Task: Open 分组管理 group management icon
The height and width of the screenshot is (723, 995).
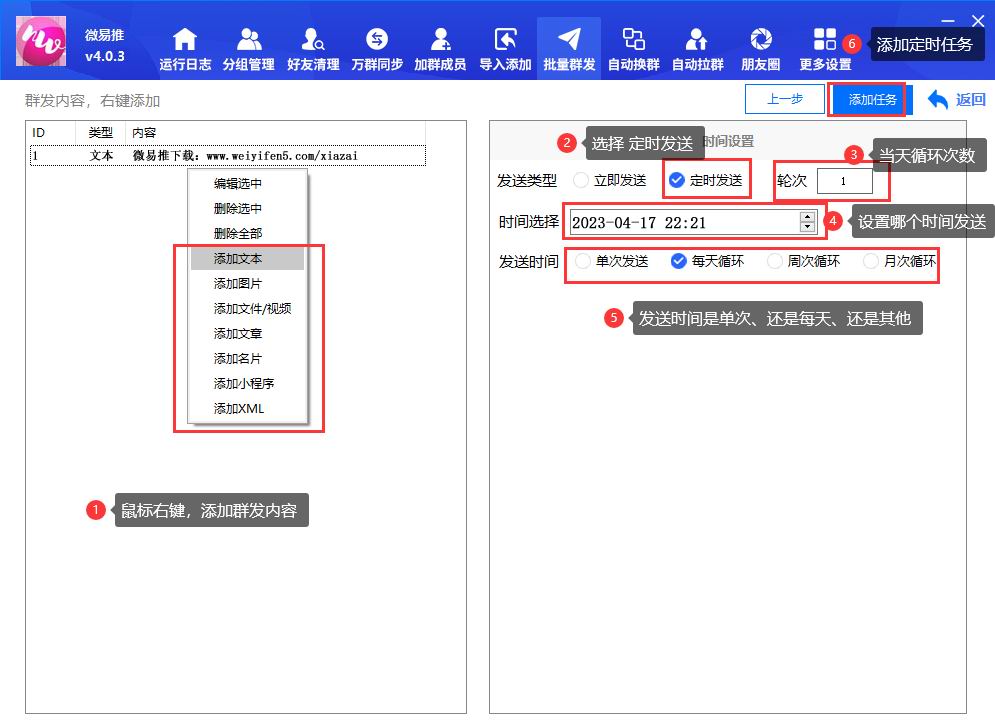Action: click(249, 40)
